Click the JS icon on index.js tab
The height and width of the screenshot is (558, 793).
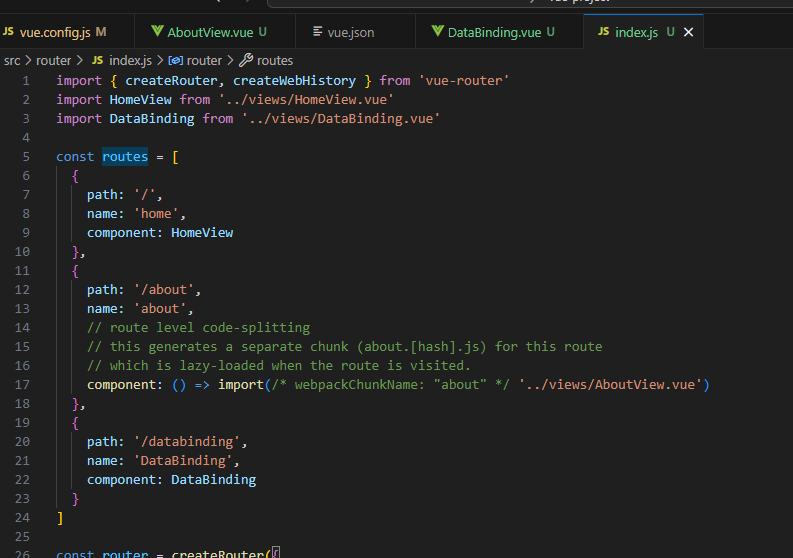[x=604, y=32]
